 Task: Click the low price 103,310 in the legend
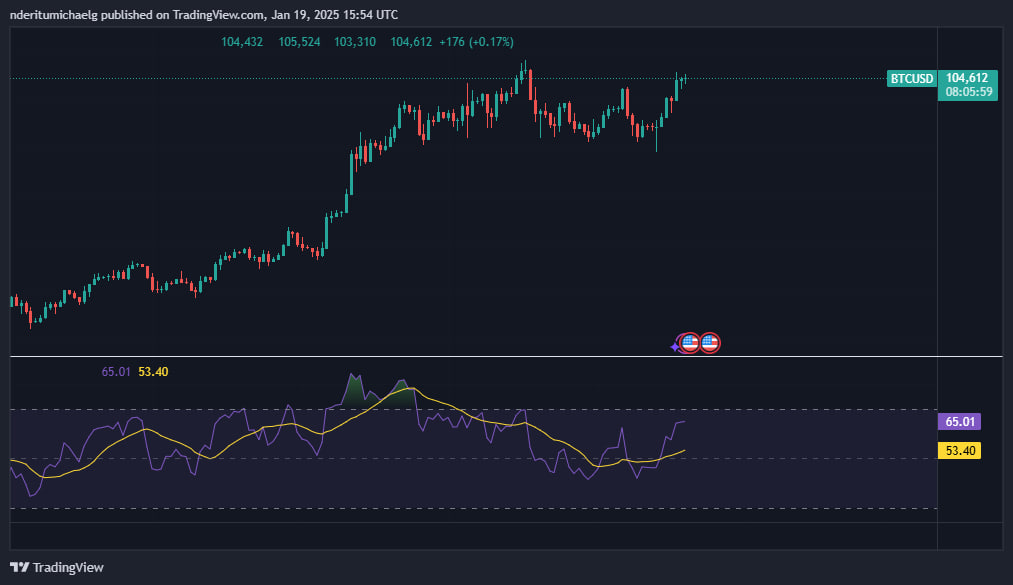[x=355, y=42]
